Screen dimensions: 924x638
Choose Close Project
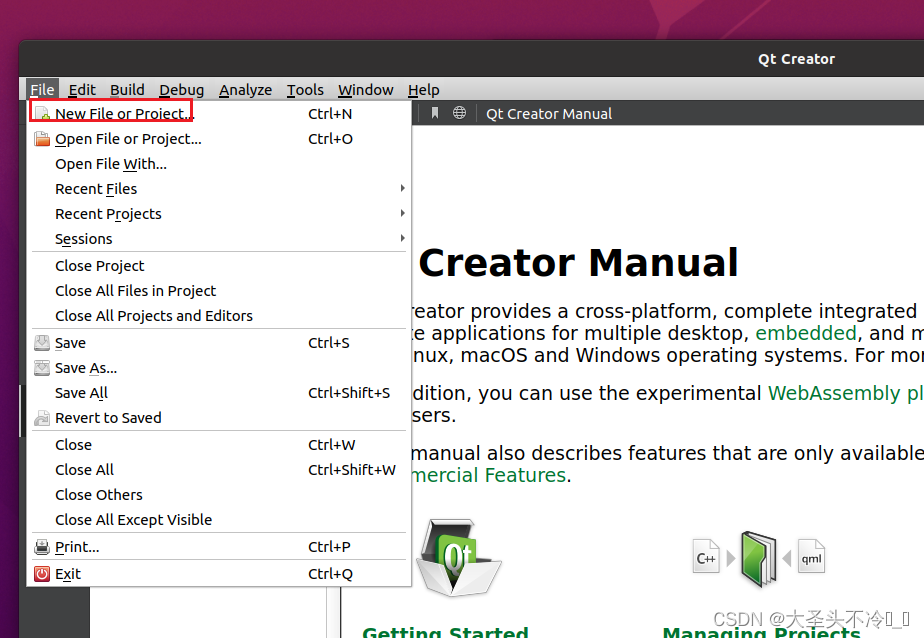[x=219, y=266]
